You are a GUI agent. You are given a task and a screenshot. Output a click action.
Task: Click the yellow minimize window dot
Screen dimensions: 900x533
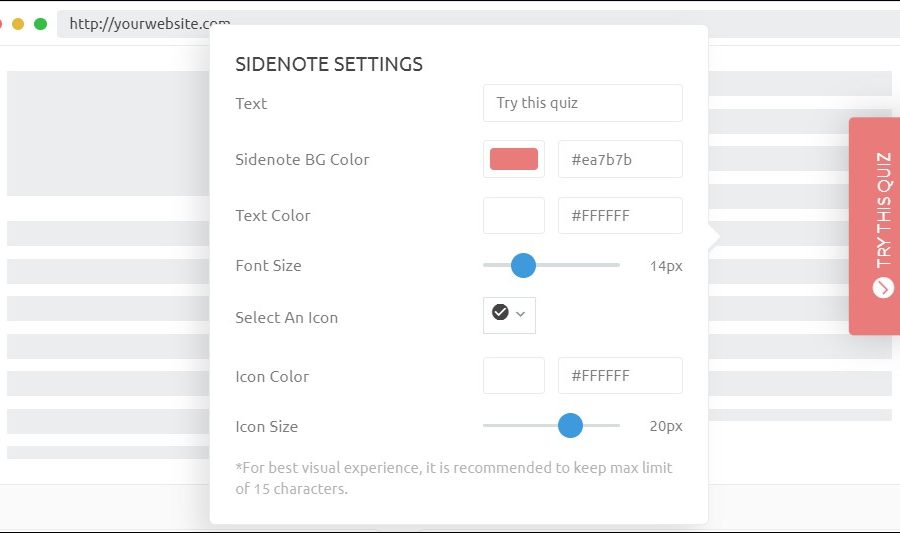[18, 24]
